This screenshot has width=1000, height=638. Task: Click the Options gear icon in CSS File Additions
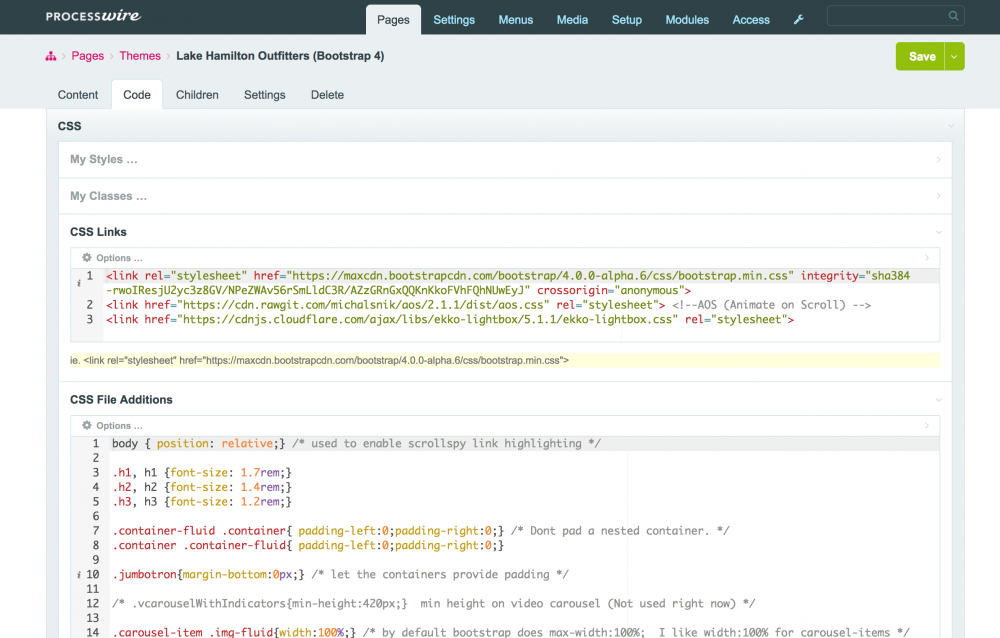[x=87, y=426]
